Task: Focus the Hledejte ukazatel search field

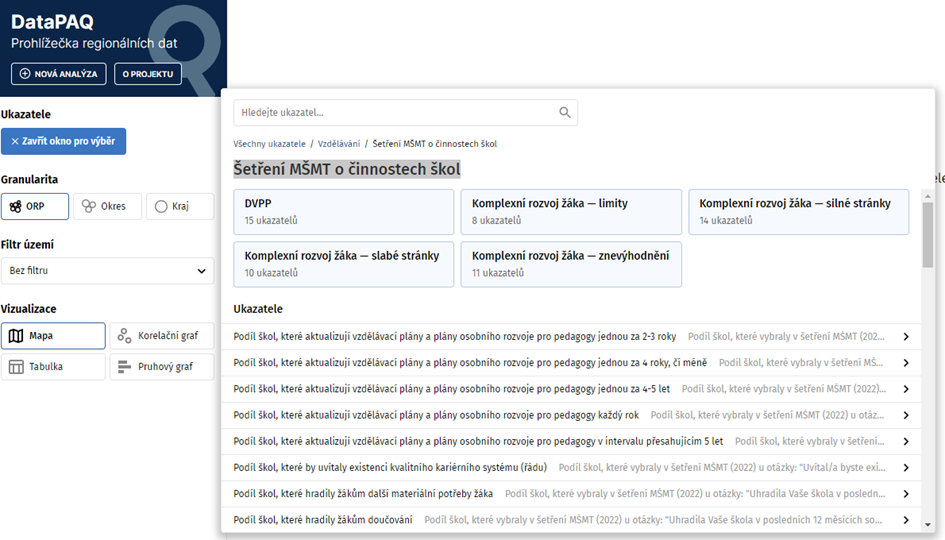Action: pyautogui.click(x=395, y=113)
